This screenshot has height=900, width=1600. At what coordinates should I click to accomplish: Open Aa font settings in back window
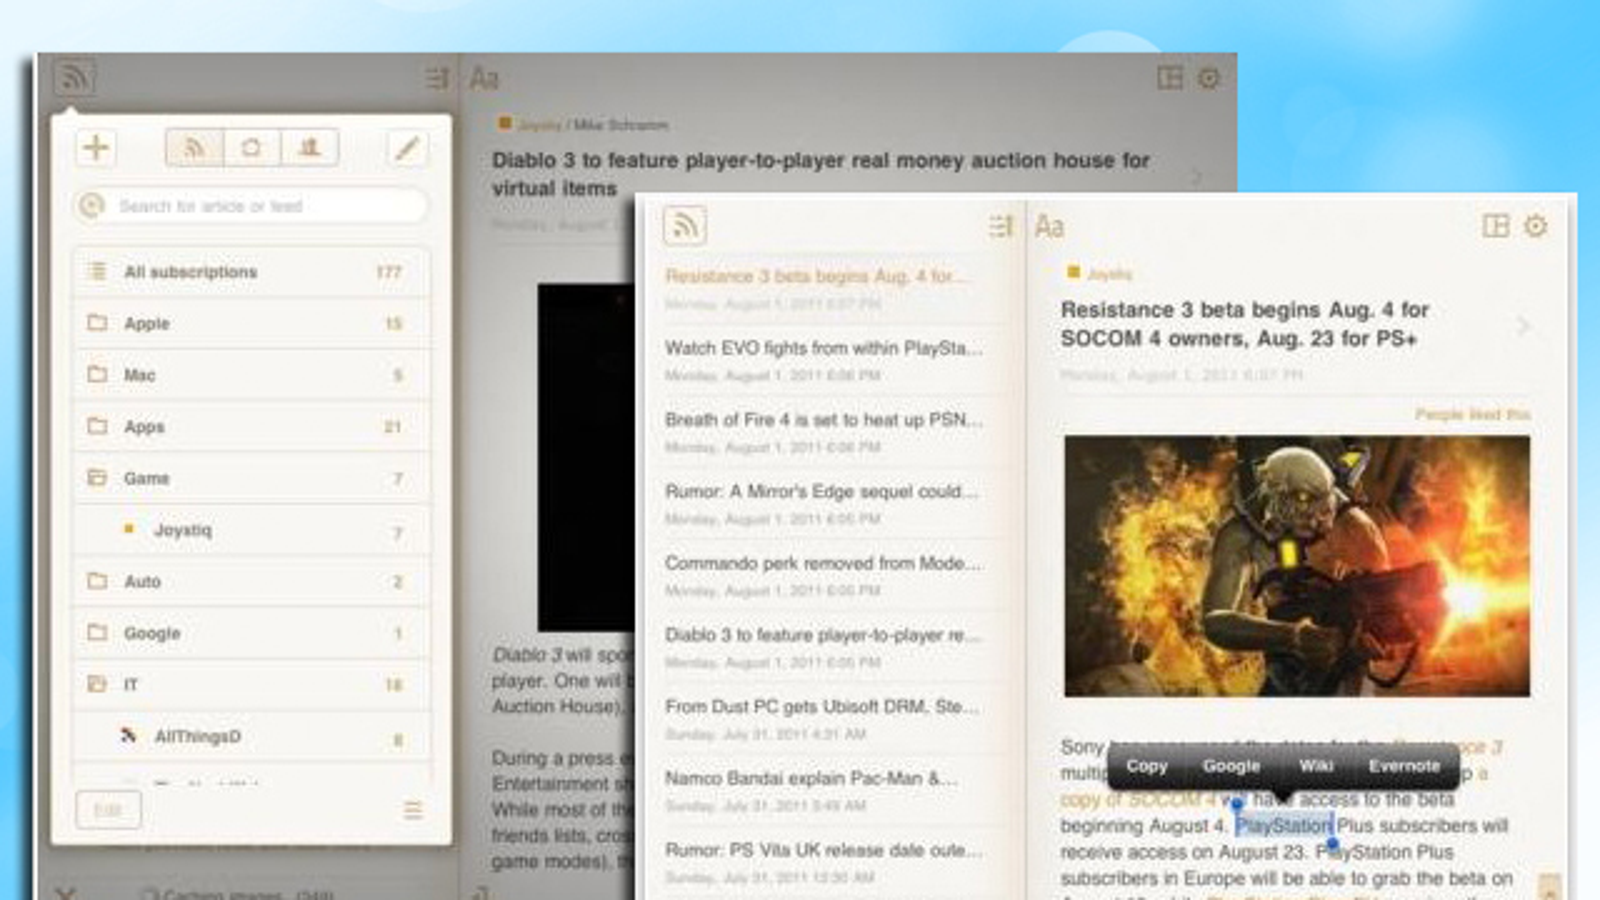[485, 78]
